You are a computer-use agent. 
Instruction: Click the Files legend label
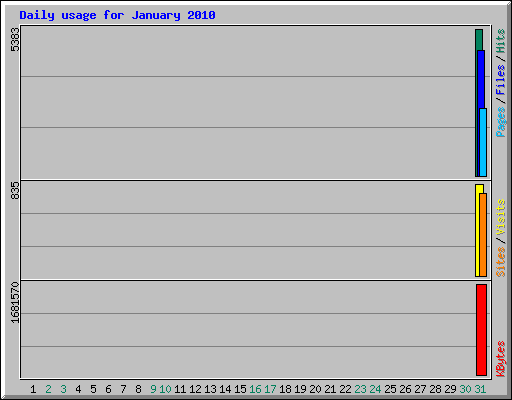pyautogui.click(x=500, y=79)
